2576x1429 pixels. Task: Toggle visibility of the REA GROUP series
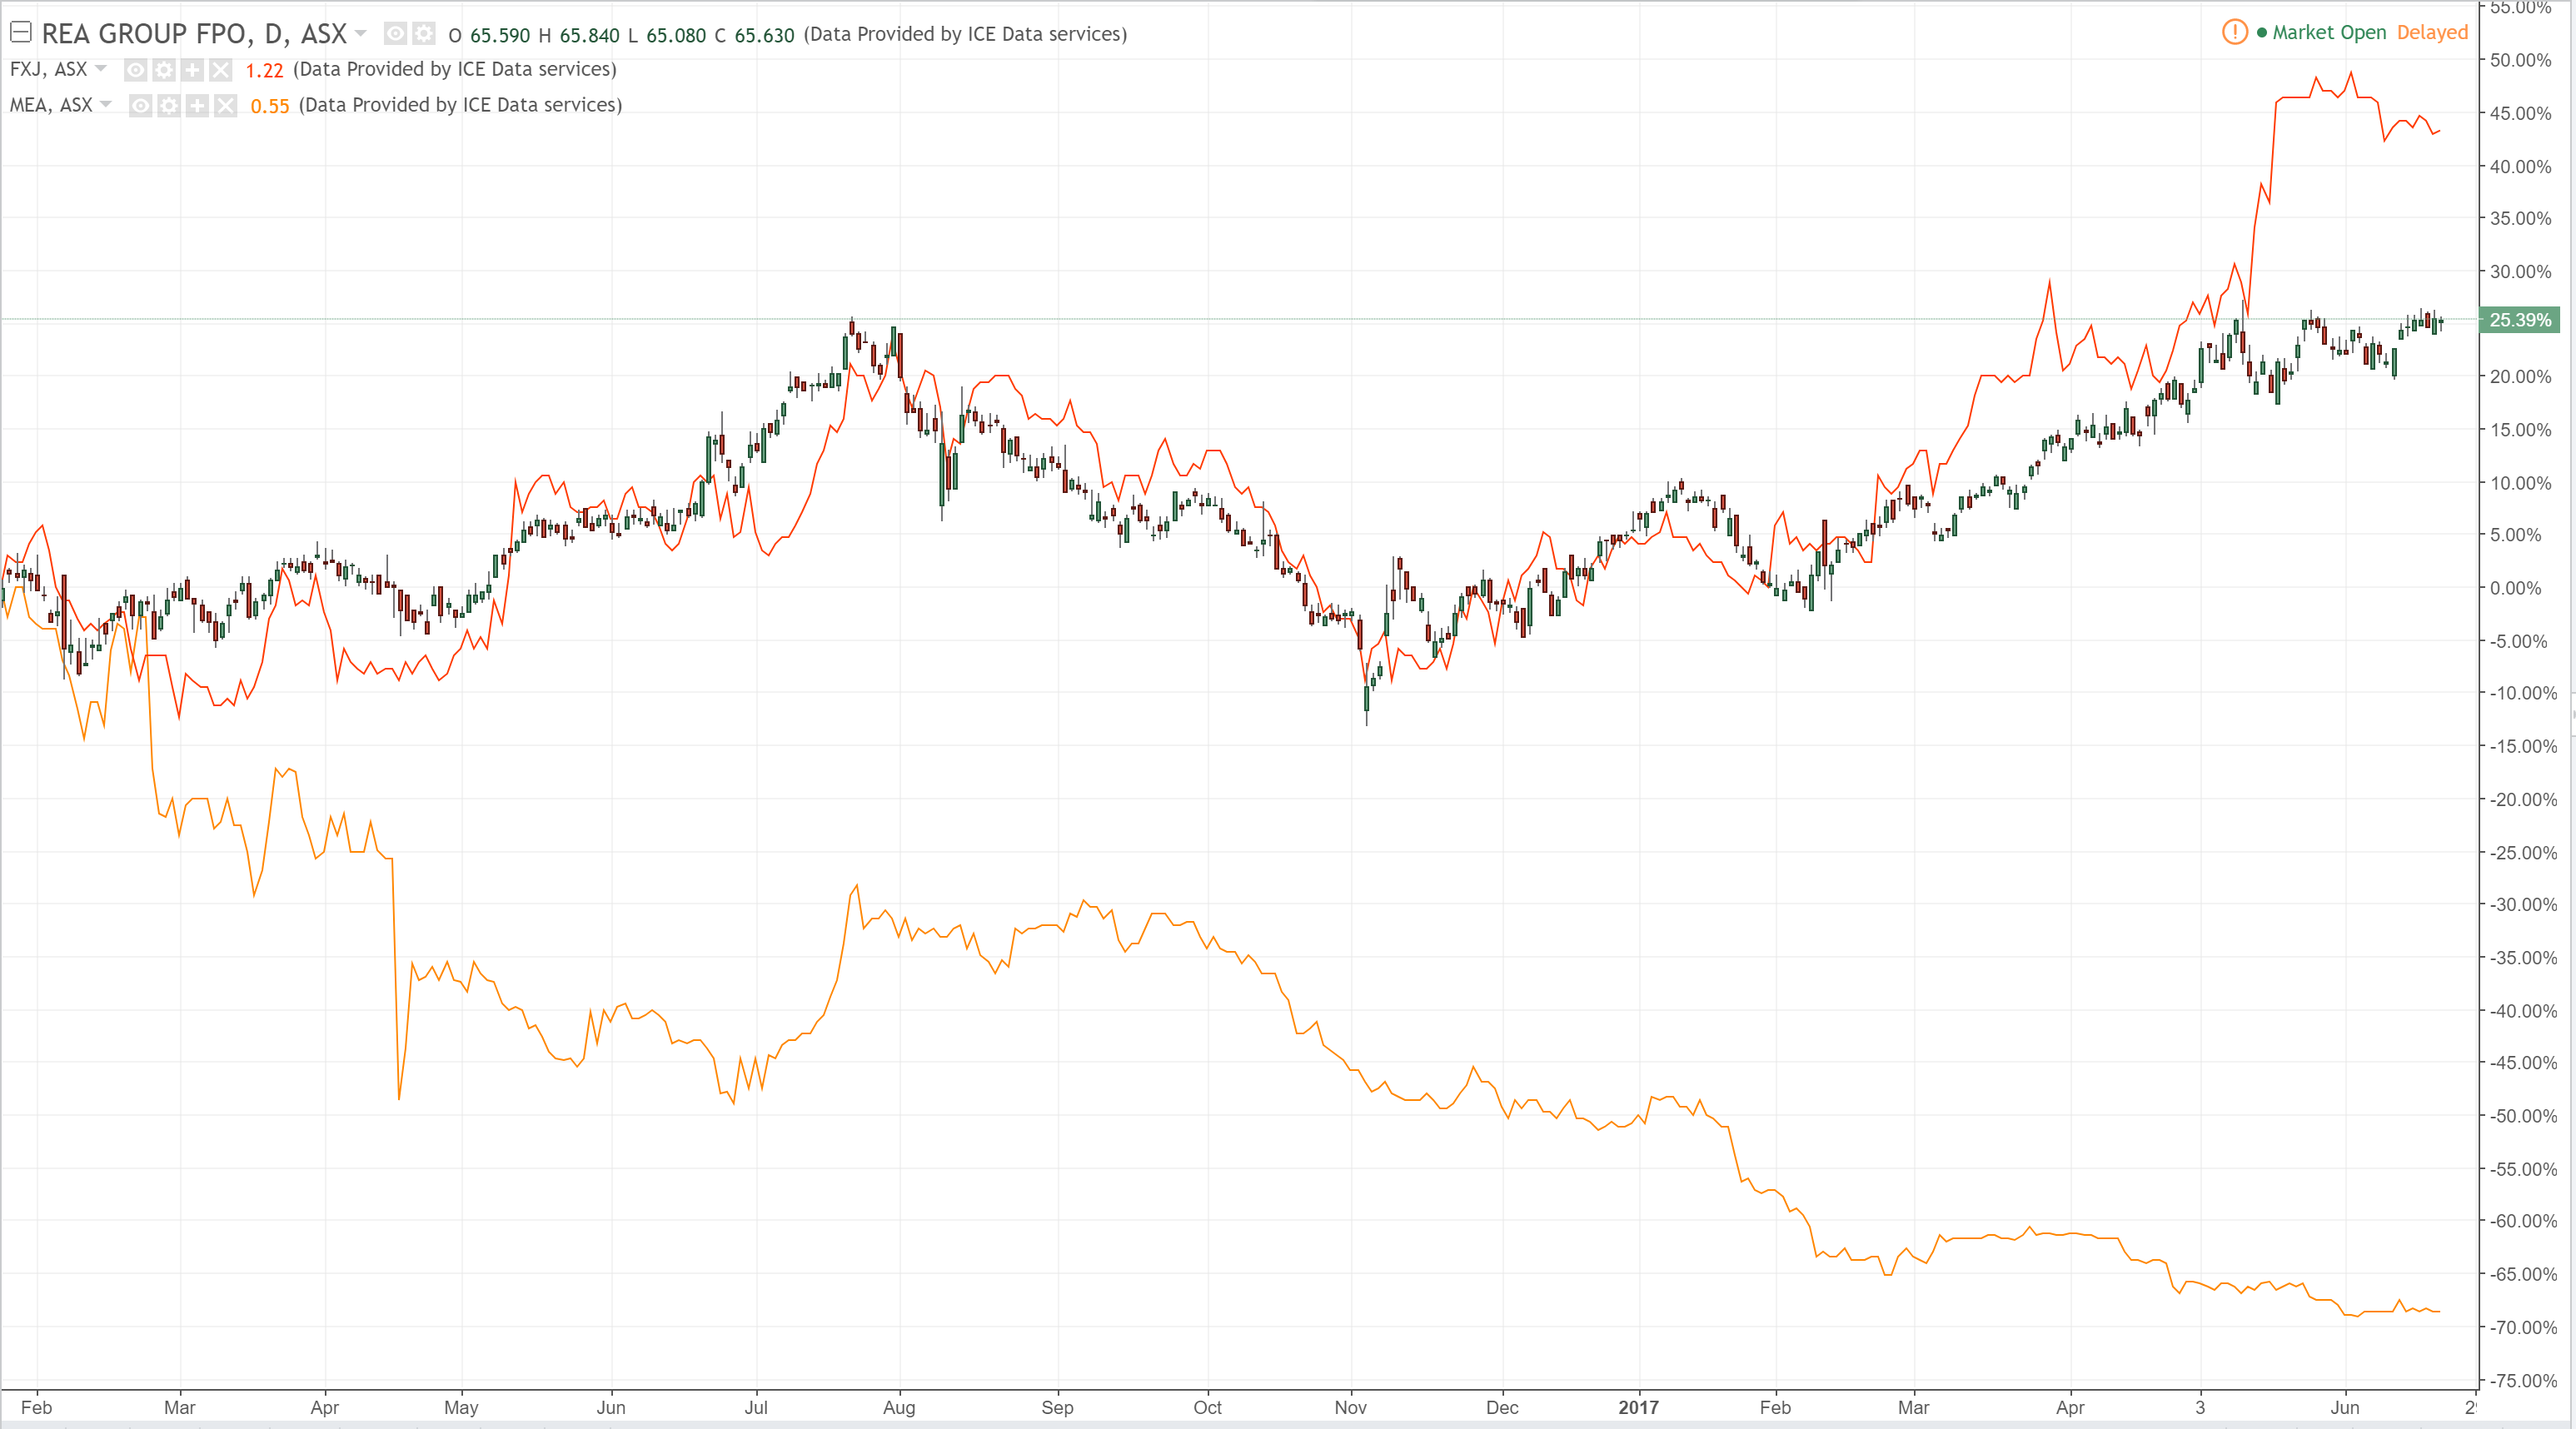(396, 34)
